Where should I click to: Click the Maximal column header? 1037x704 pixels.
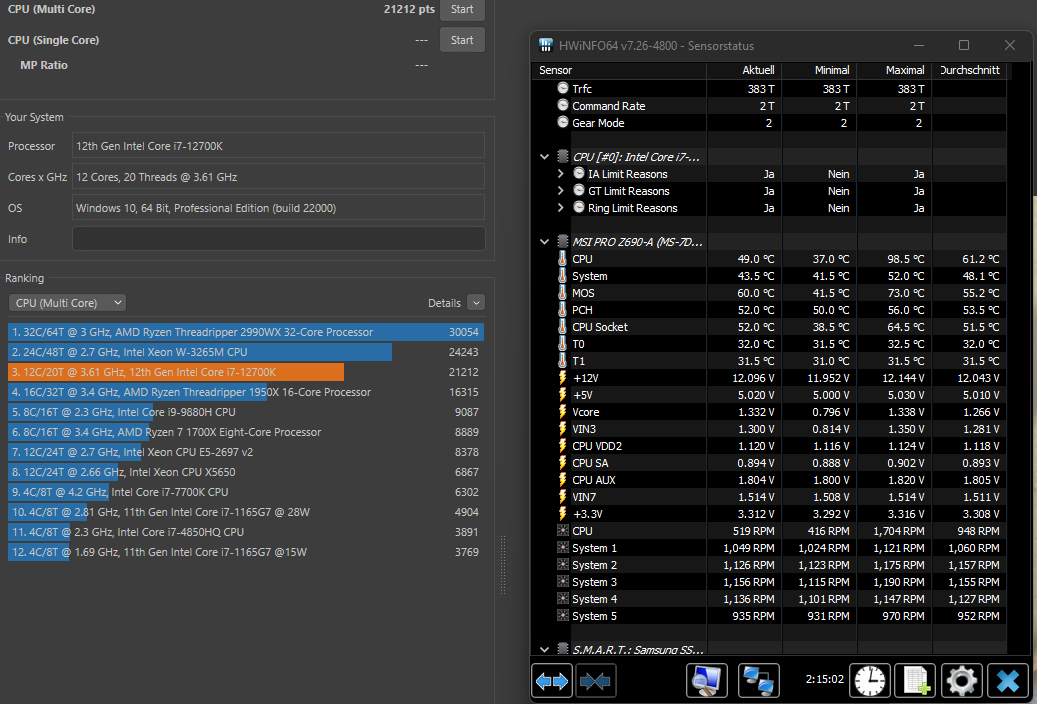point(895,70)
